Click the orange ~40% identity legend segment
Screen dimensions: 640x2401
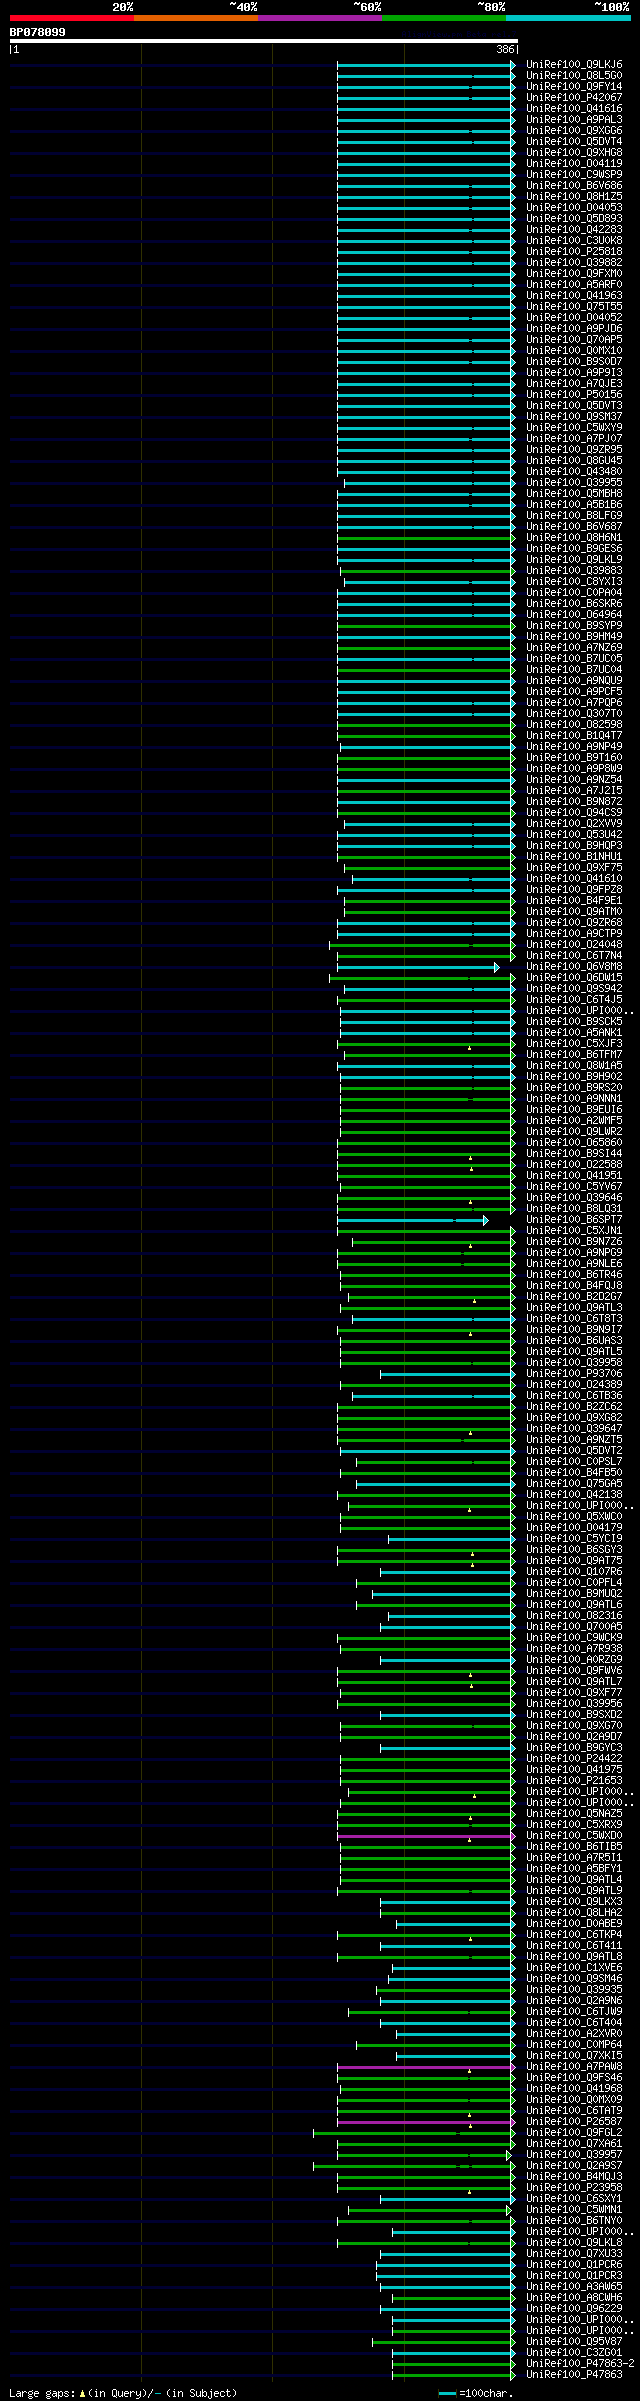[196, 18]
